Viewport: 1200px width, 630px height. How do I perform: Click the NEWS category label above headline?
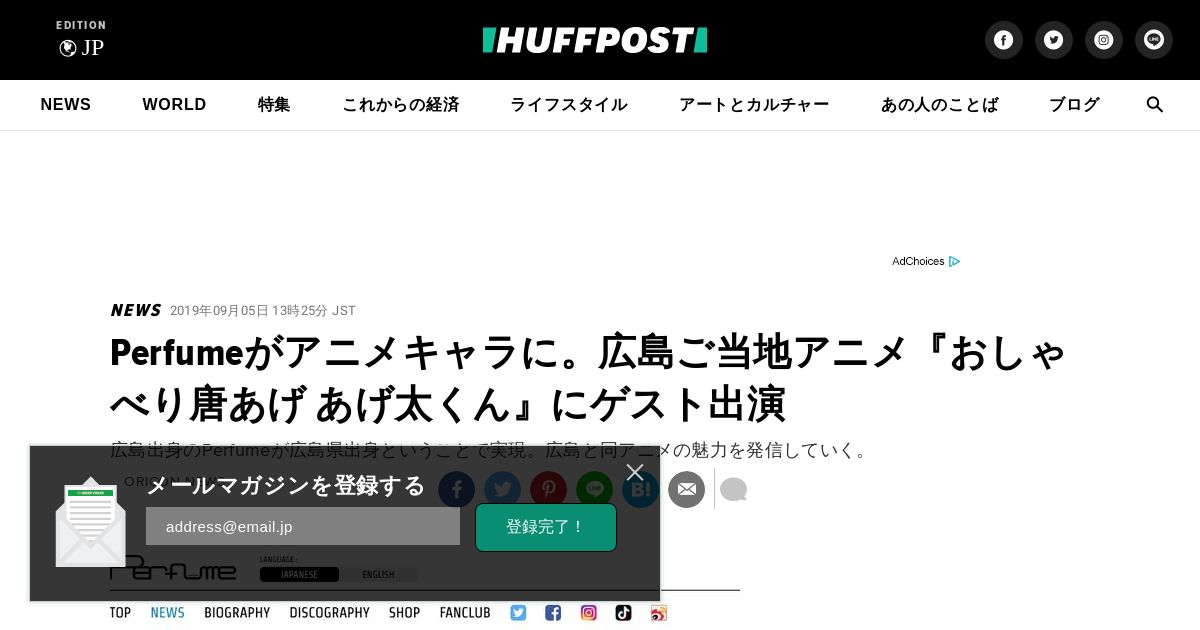[136, 310]
